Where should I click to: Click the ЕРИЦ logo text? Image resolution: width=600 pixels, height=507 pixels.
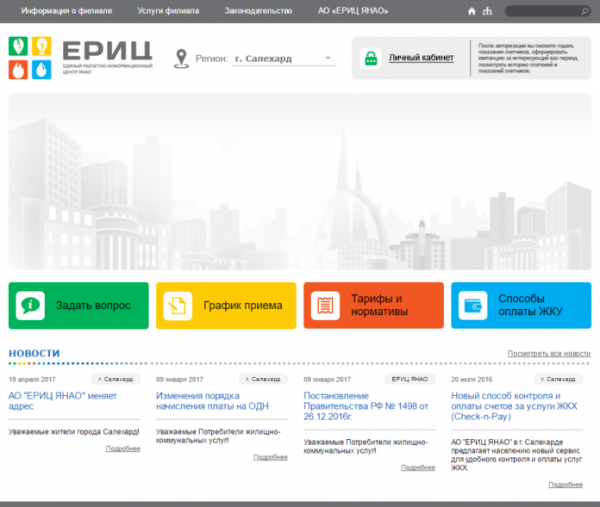click(x=107, y=51)
